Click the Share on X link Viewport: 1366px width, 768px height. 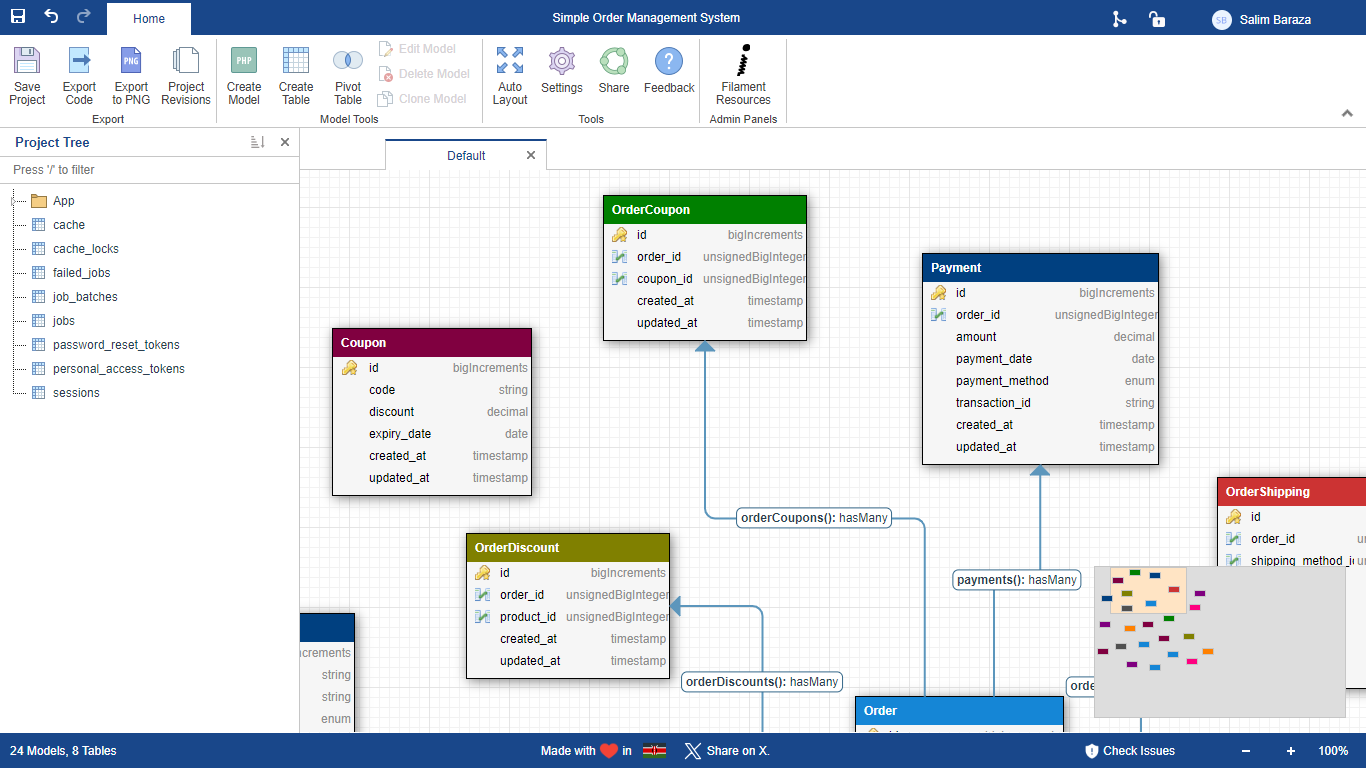[727, 751]
